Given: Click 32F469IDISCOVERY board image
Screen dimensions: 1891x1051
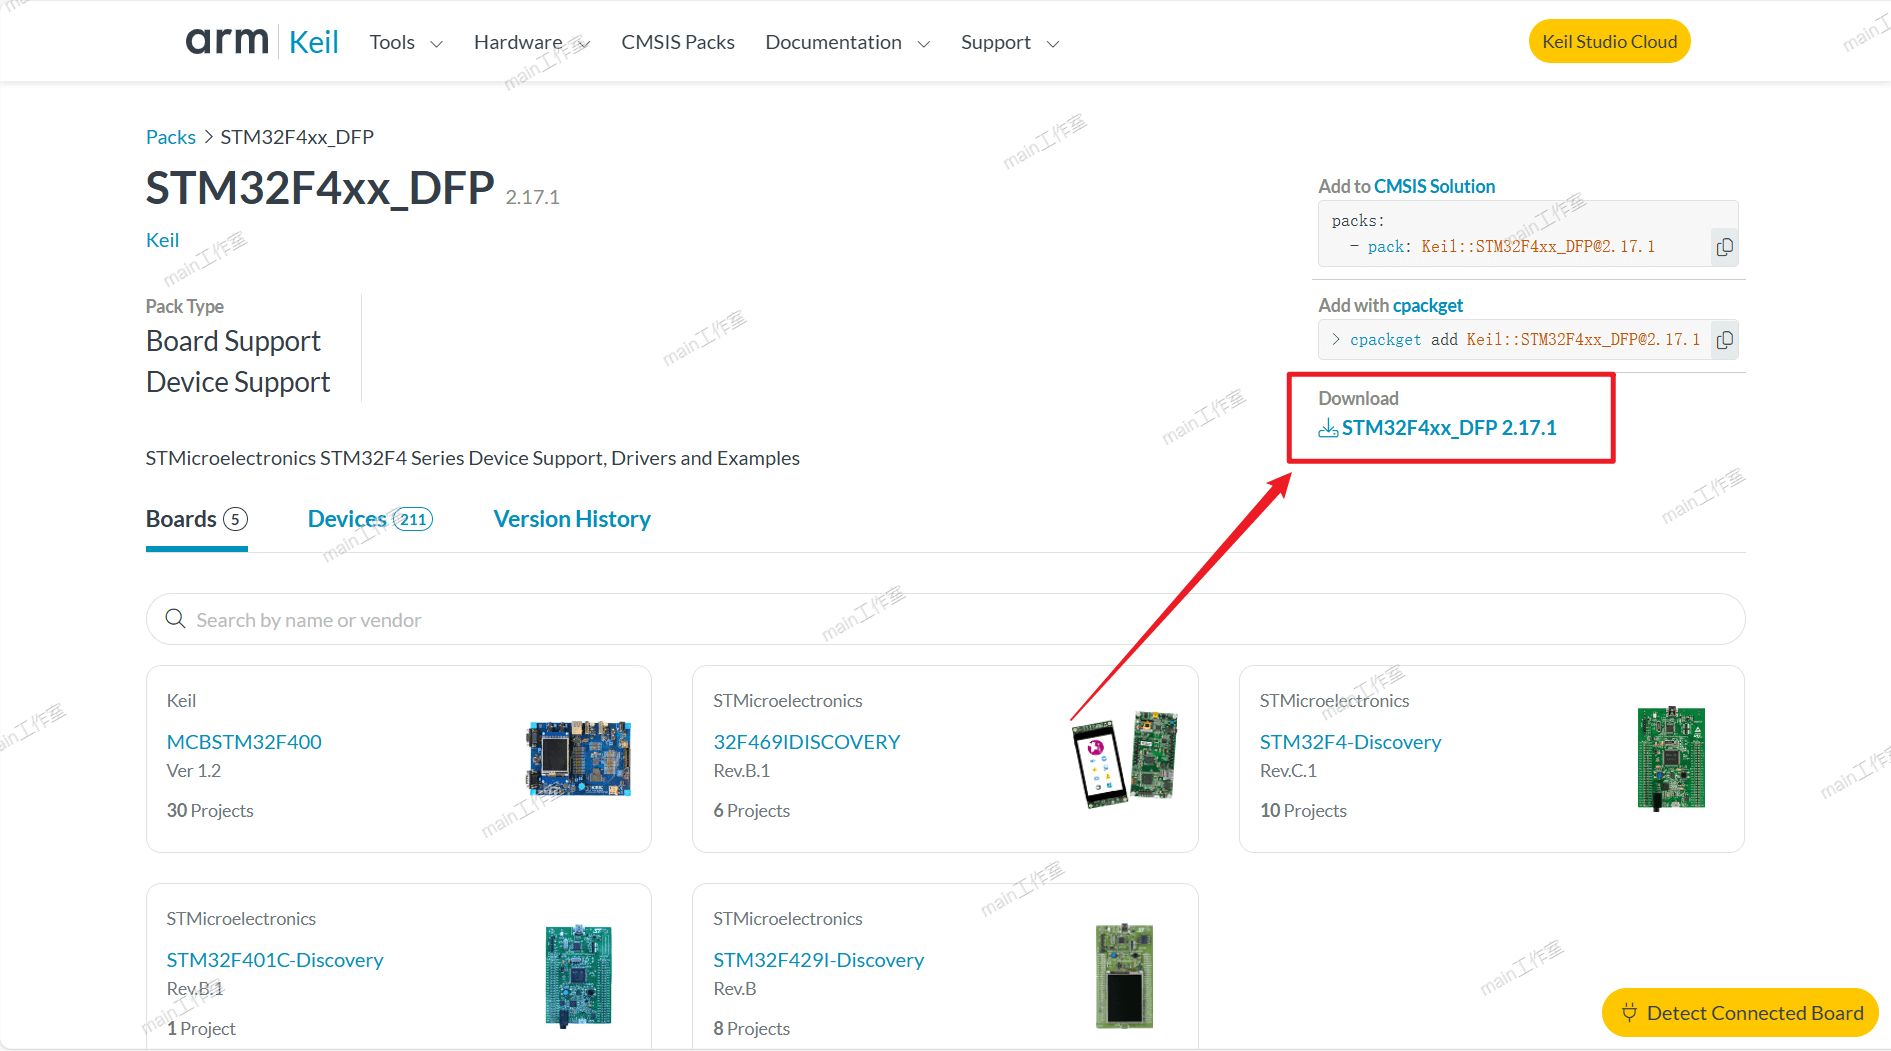Looking at the screenshot, I should coord(1125,759).
